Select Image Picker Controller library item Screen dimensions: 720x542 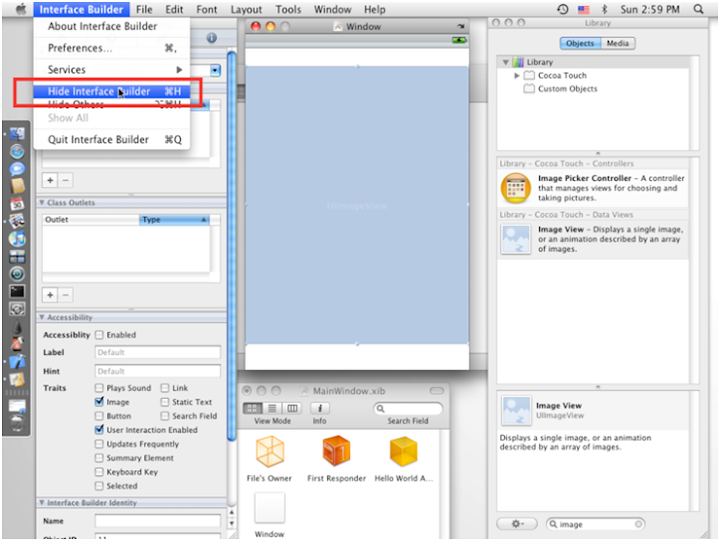point(593,188)
